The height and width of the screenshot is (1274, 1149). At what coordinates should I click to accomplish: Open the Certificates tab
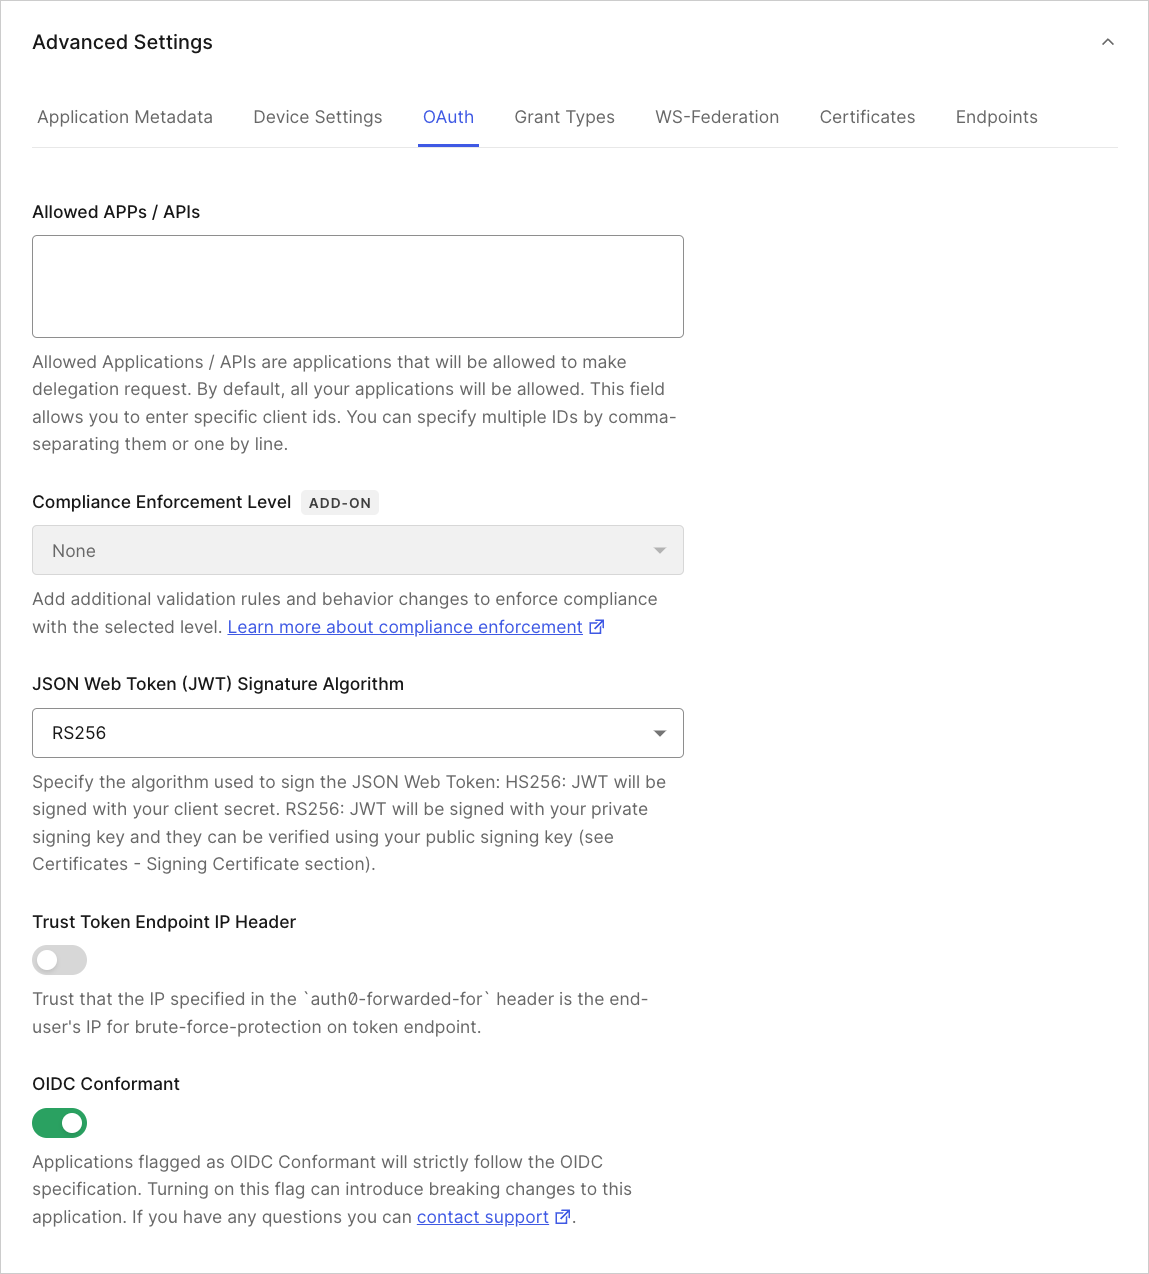click(866, 117)
